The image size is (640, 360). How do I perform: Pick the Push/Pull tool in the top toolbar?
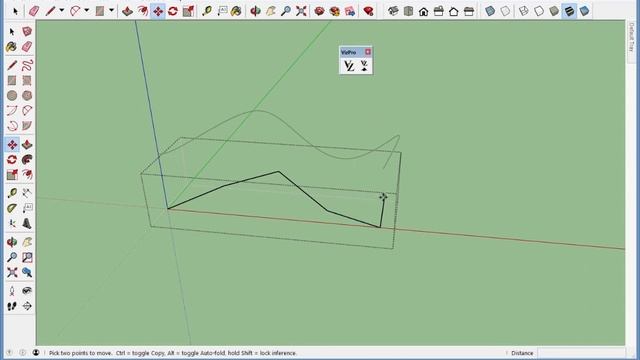tap(127, 11)
